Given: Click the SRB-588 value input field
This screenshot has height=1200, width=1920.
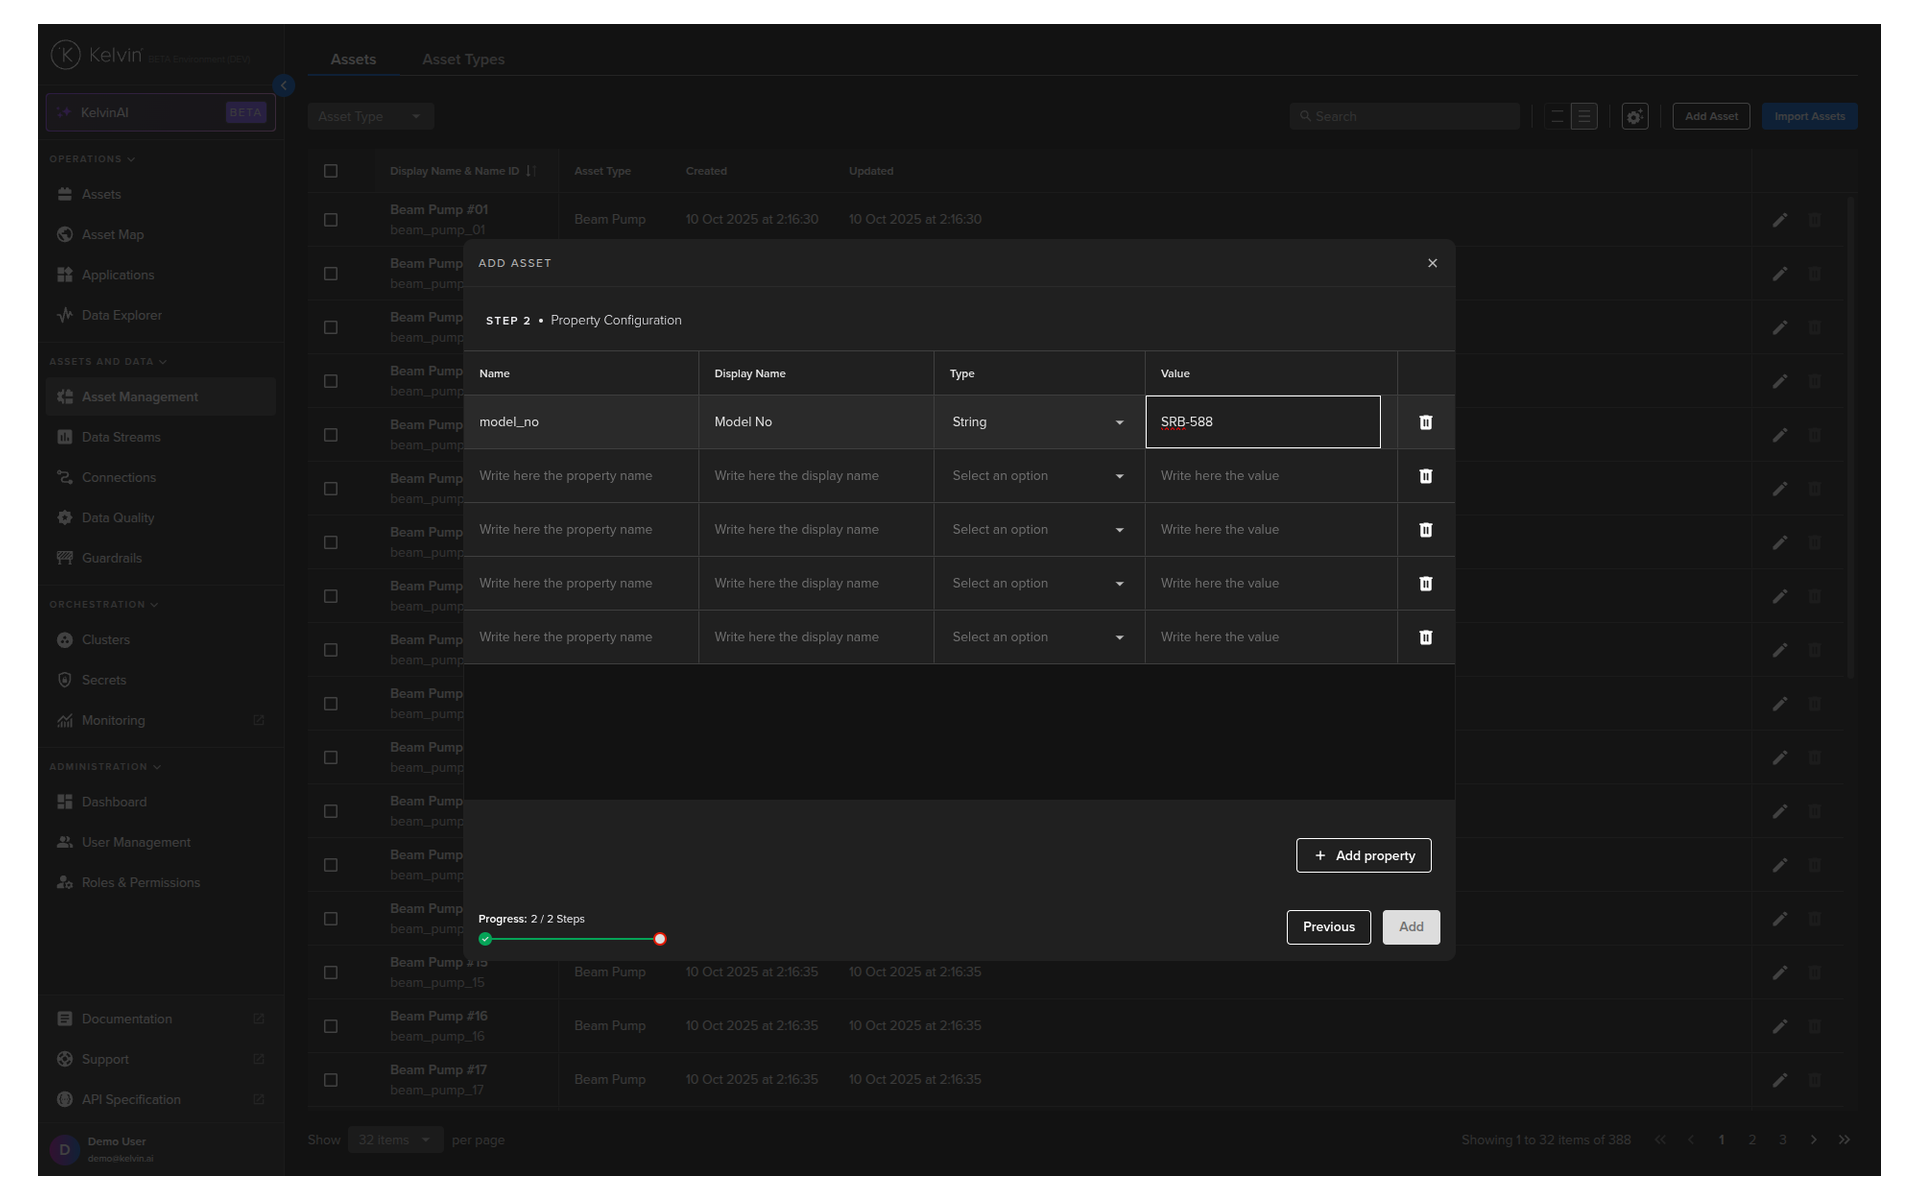Looking at the screenshot, I should click(1262, 422).
